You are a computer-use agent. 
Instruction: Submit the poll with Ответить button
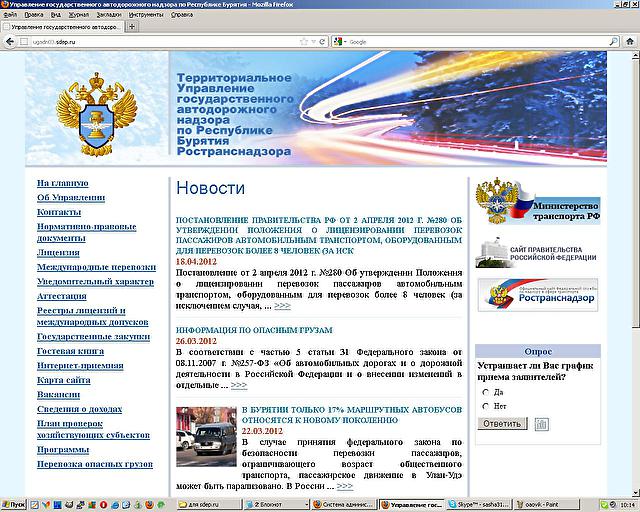pyautogui.click(x=502, y=424)
